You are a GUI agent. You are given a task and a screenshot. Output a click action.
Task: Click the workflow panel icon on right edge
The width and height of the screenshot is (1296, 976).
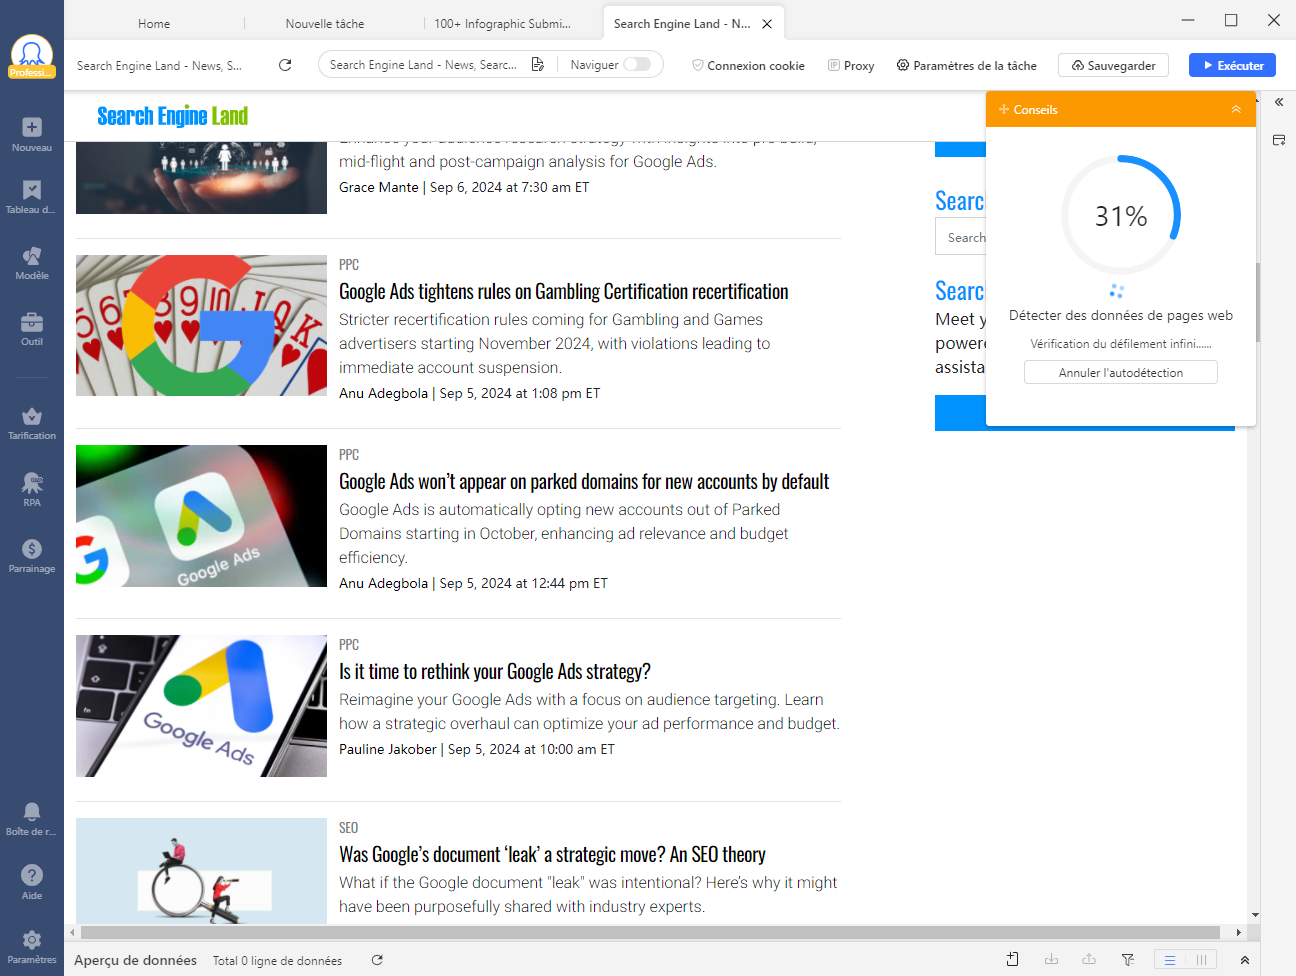tap(1279, 140)
